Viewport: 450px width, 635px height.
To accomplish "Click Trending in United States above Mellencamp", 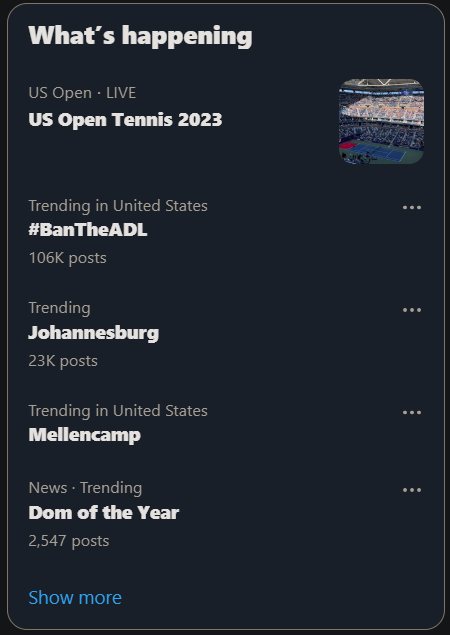I will (118, 411).
